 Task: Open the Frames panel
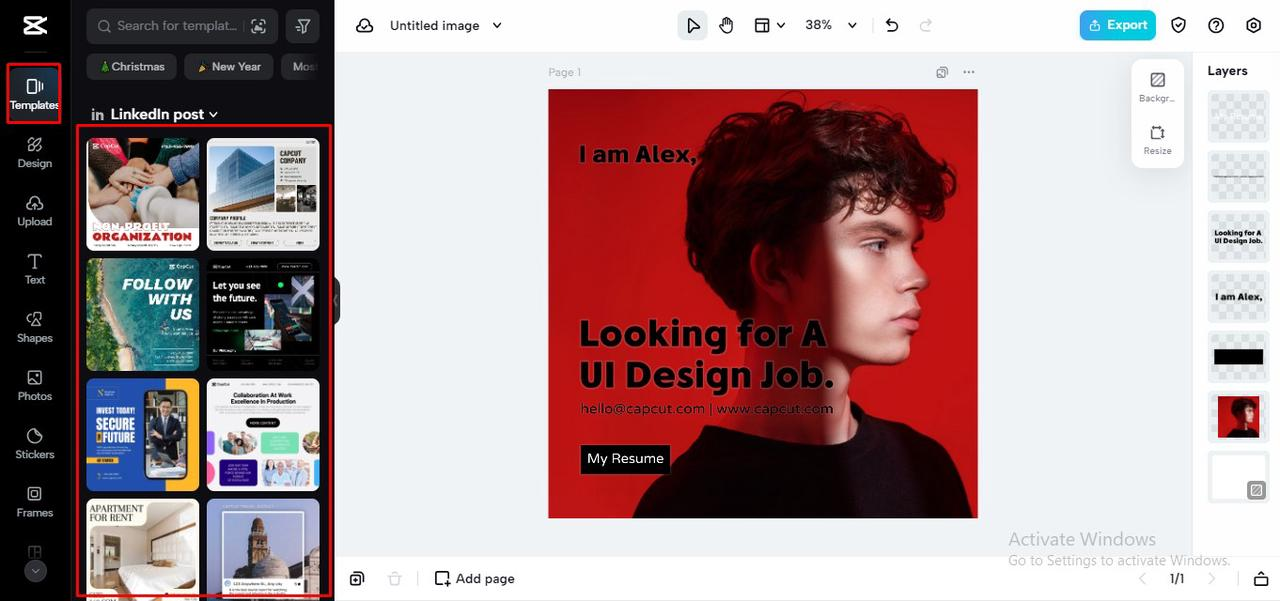click(34, 501)
